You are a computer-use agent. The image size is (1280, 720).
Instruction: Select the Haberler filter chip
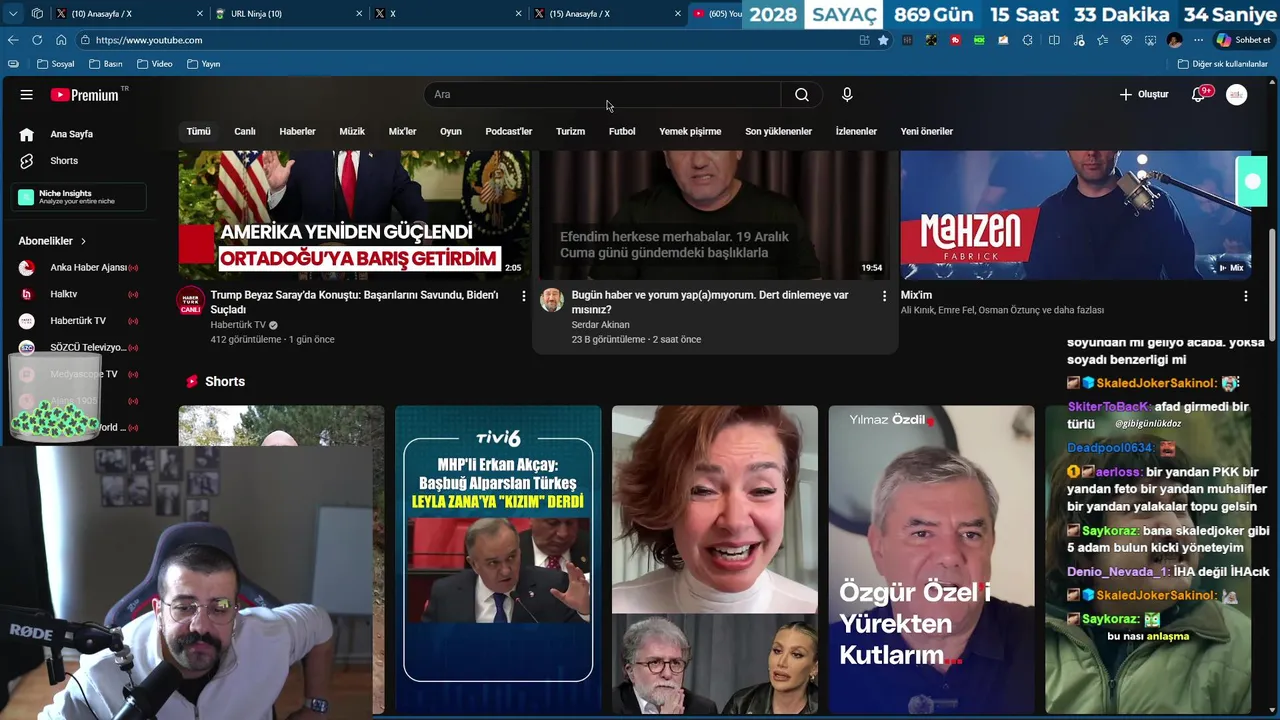click(297, 131)
